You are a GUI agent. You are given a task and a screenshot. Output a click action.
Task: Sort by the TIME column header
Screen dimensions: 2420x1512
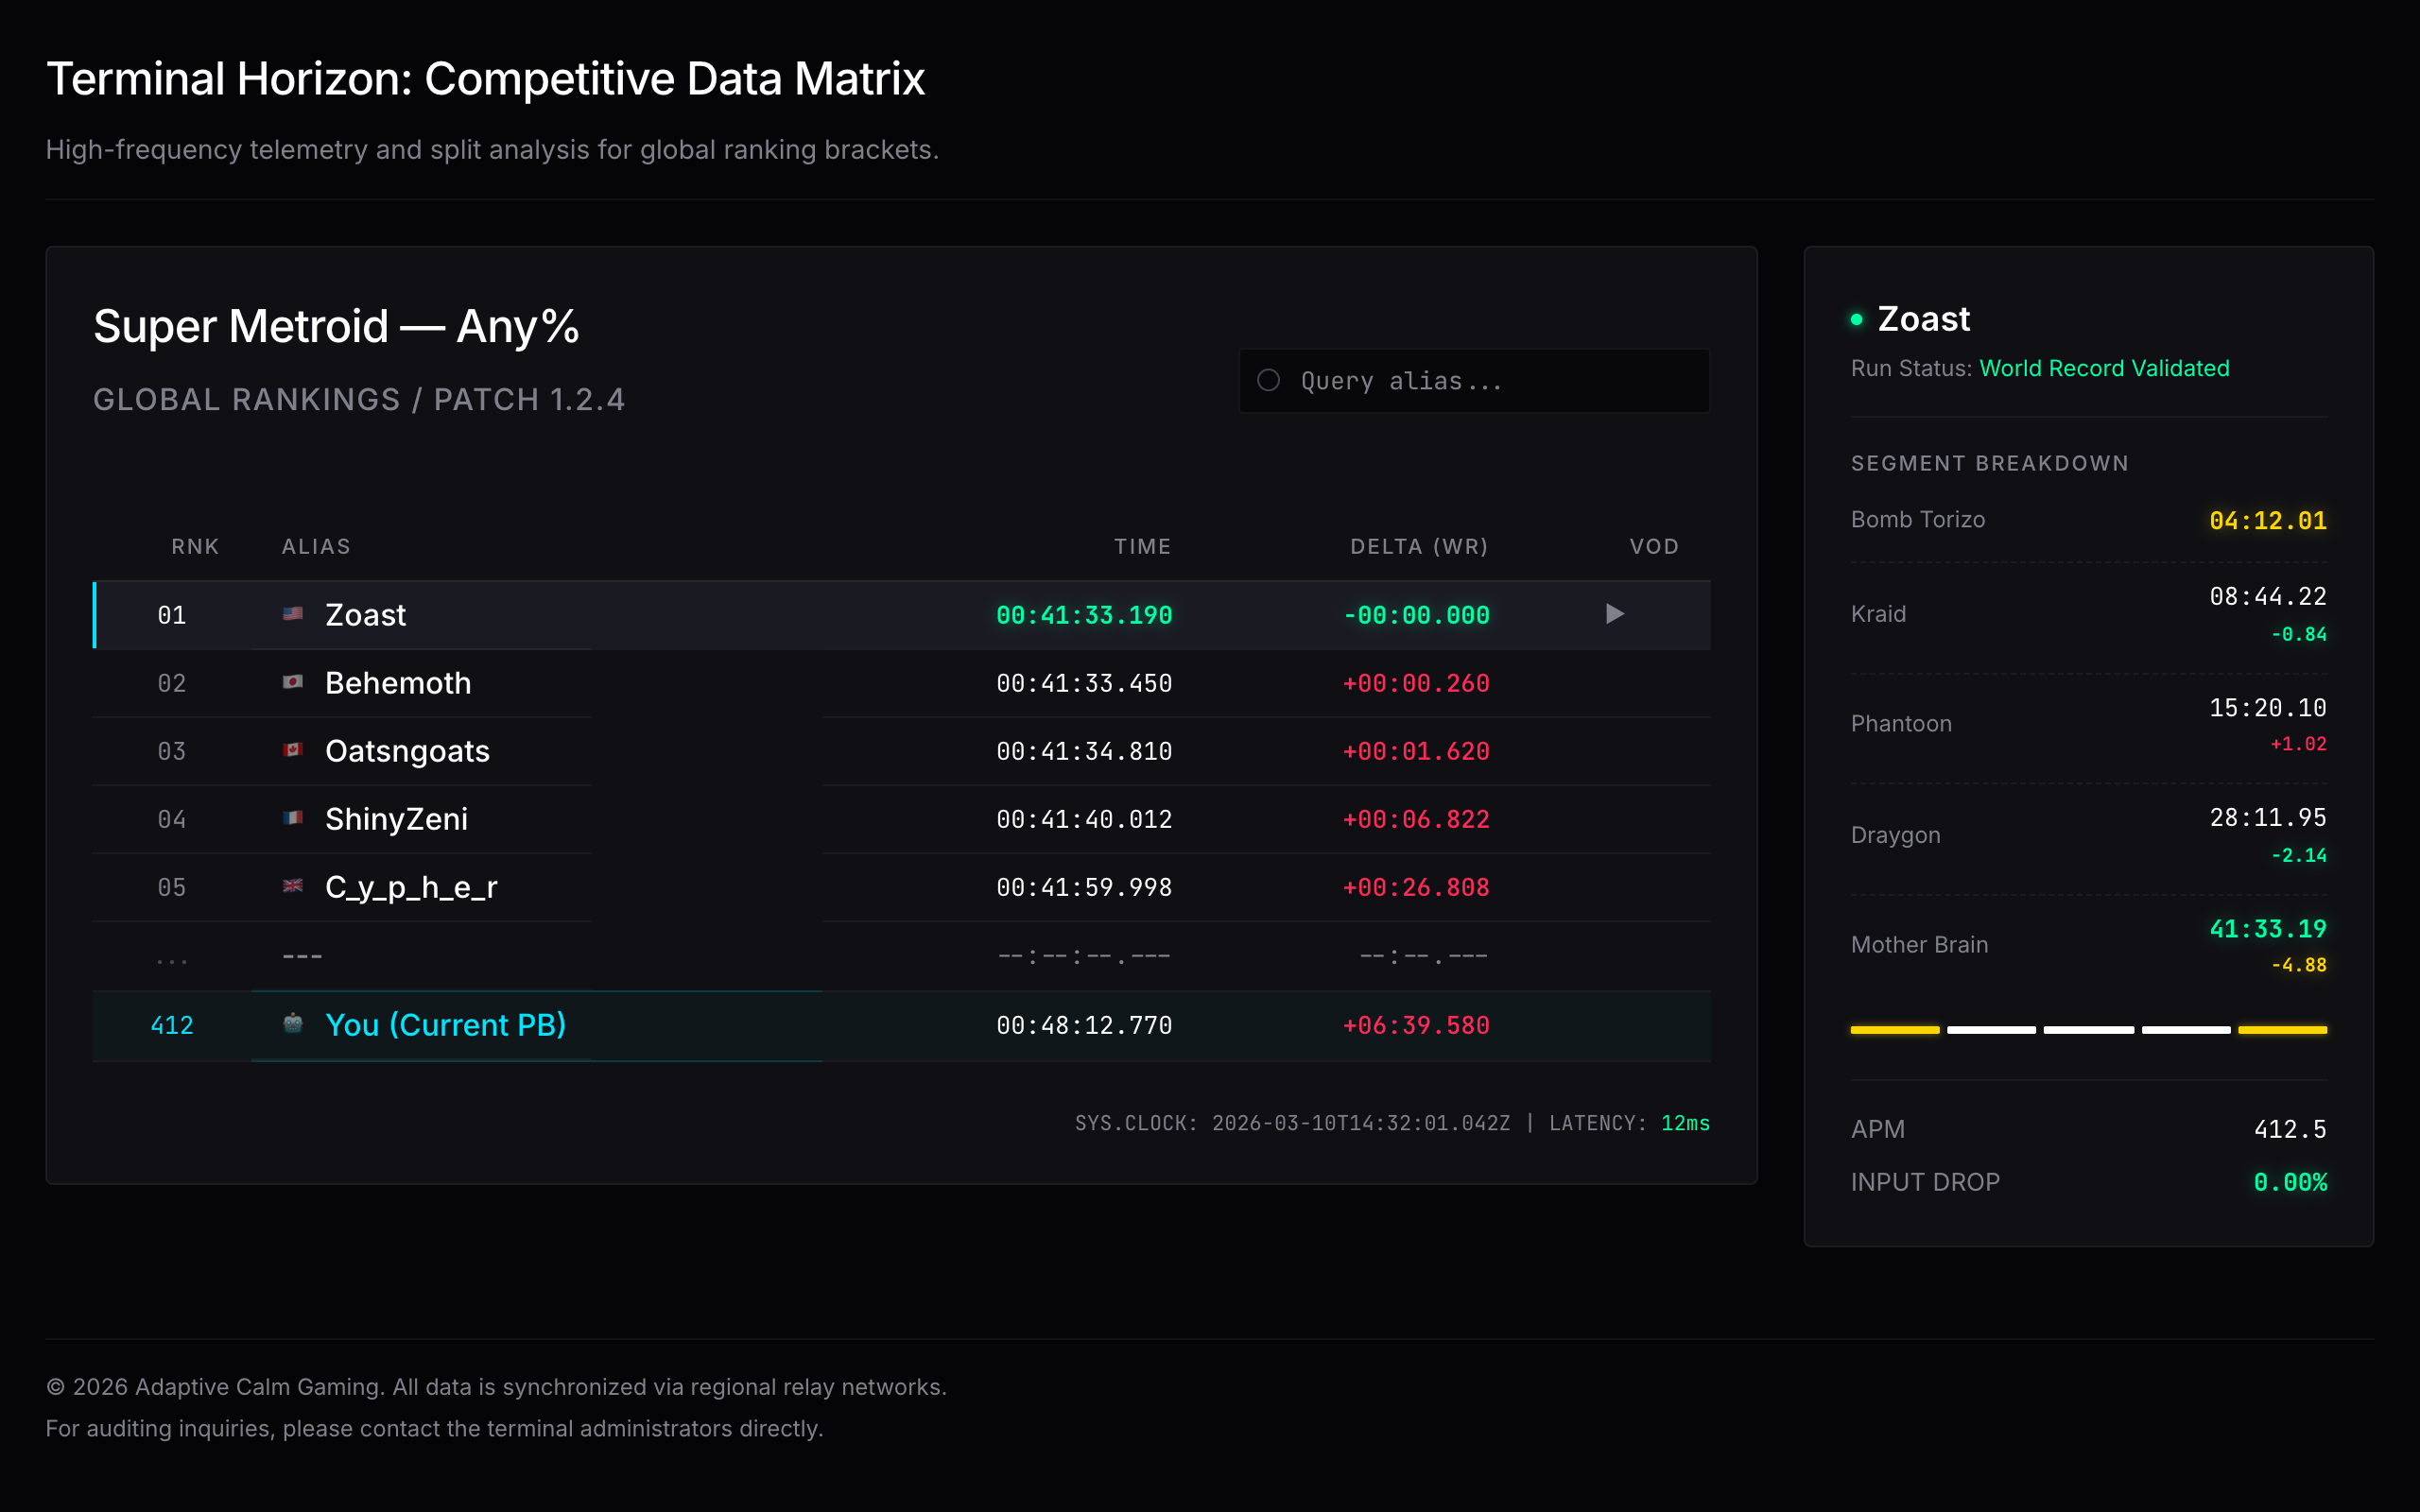[1142, 546]
